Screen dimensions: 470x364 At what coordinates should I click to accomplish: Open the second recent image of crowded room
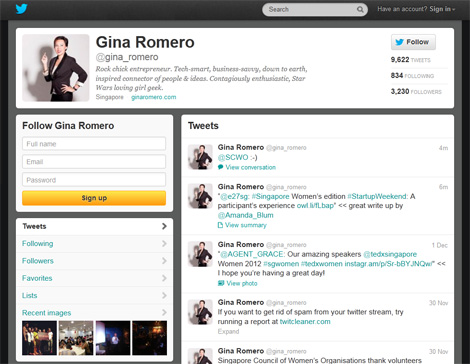(x=76, y=338)
